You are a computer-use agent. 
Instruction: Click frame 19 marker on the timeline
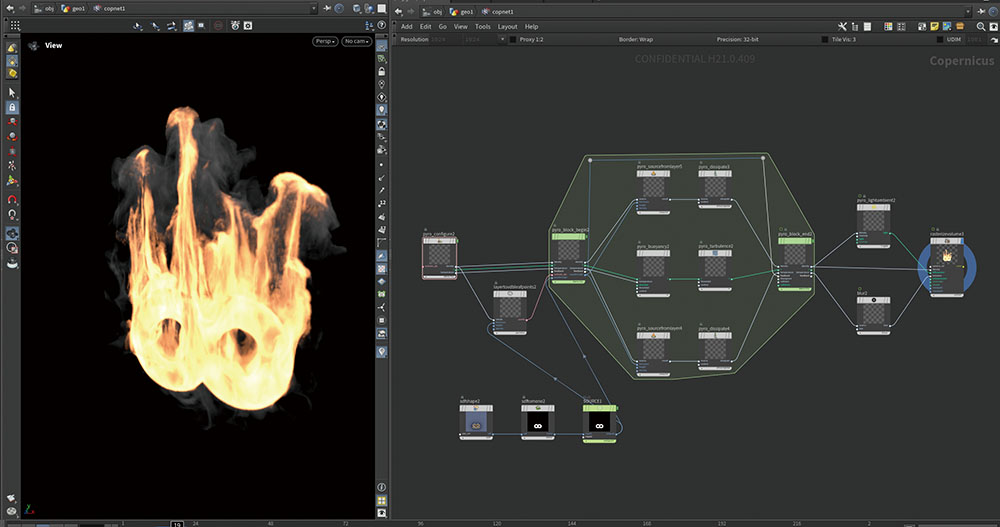pyautogui.click(x=176, y=523)
